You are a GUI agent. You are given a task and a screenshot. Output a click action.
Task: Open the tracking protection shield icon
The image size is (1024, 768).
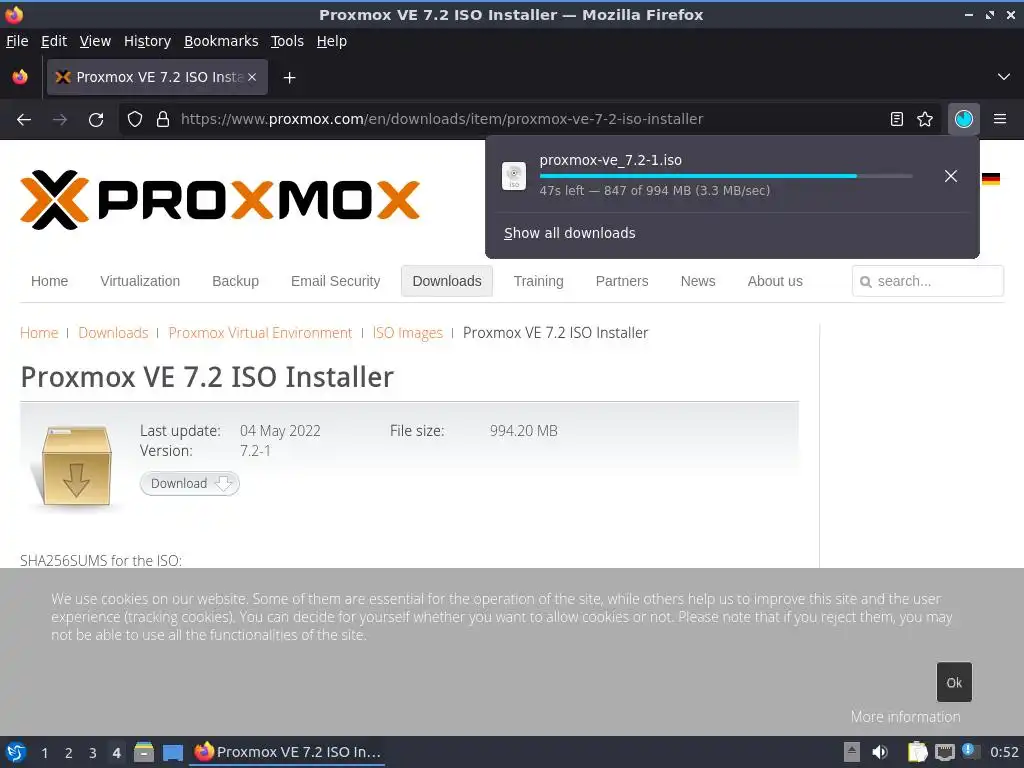pos(135,119)
